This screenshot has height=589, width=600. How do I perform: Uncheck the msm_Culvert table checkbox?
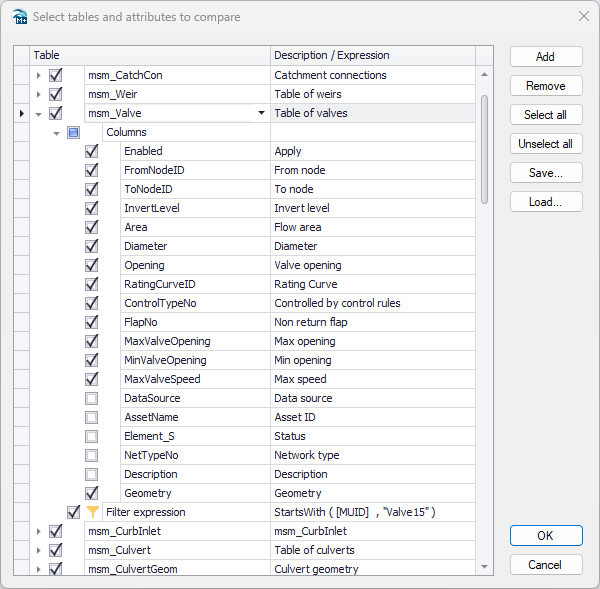55,550
